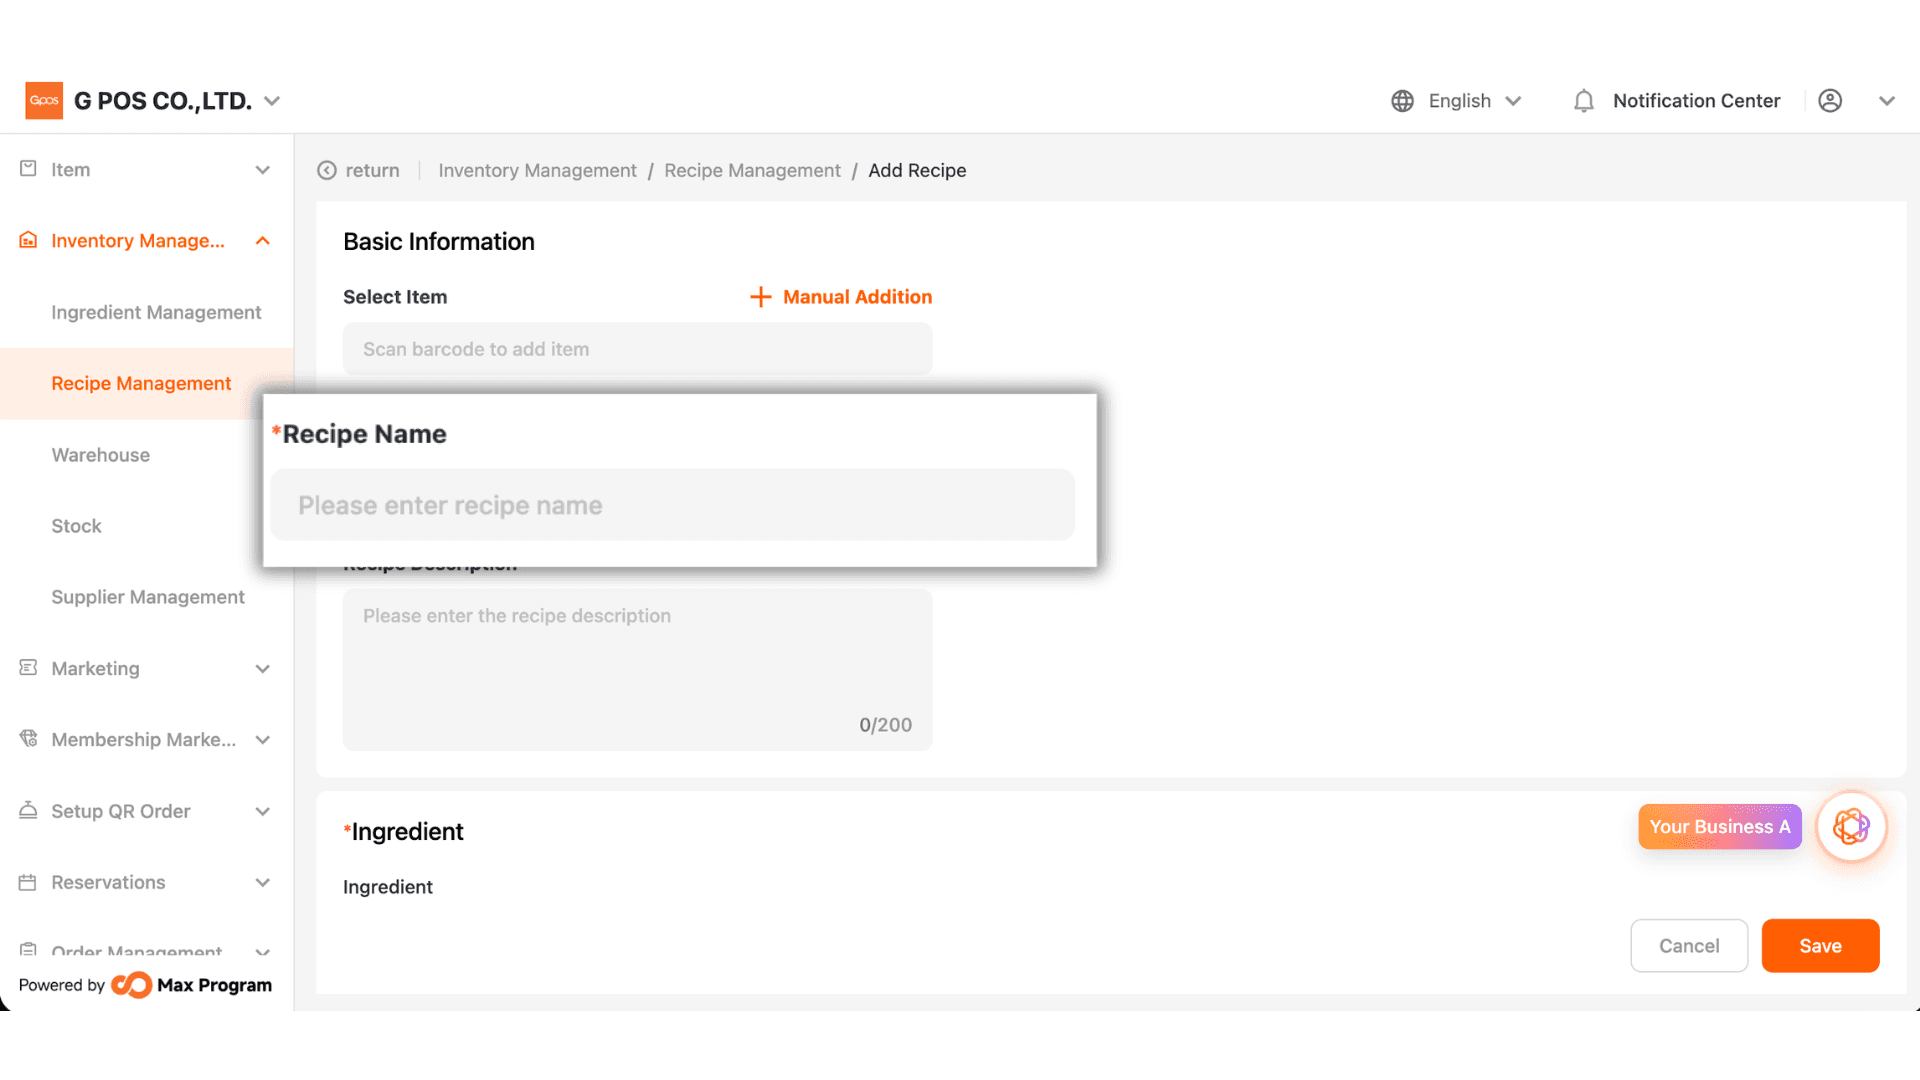Click the Inventory Management house icon

[28, 240]
